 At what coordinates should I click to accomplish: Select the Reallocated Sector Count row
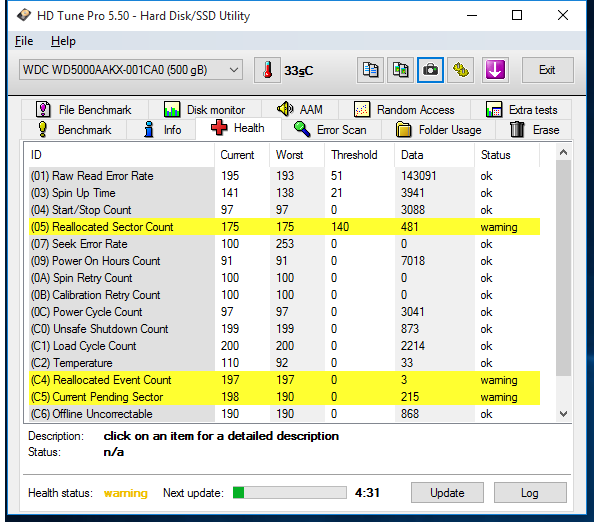(x=284, y=227)
